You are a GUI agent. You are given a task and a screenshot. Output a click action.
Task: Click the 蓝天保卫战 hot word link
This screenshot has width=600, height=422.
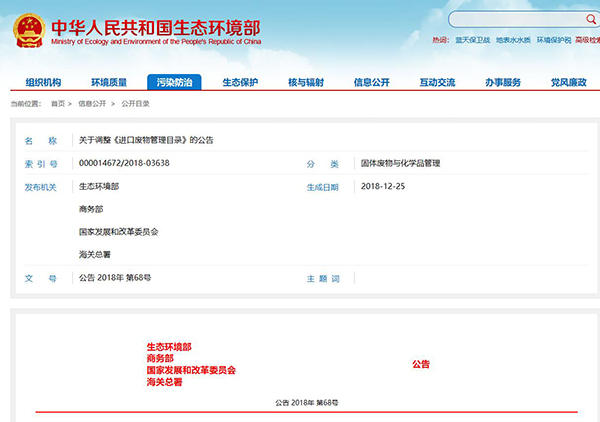473,40
